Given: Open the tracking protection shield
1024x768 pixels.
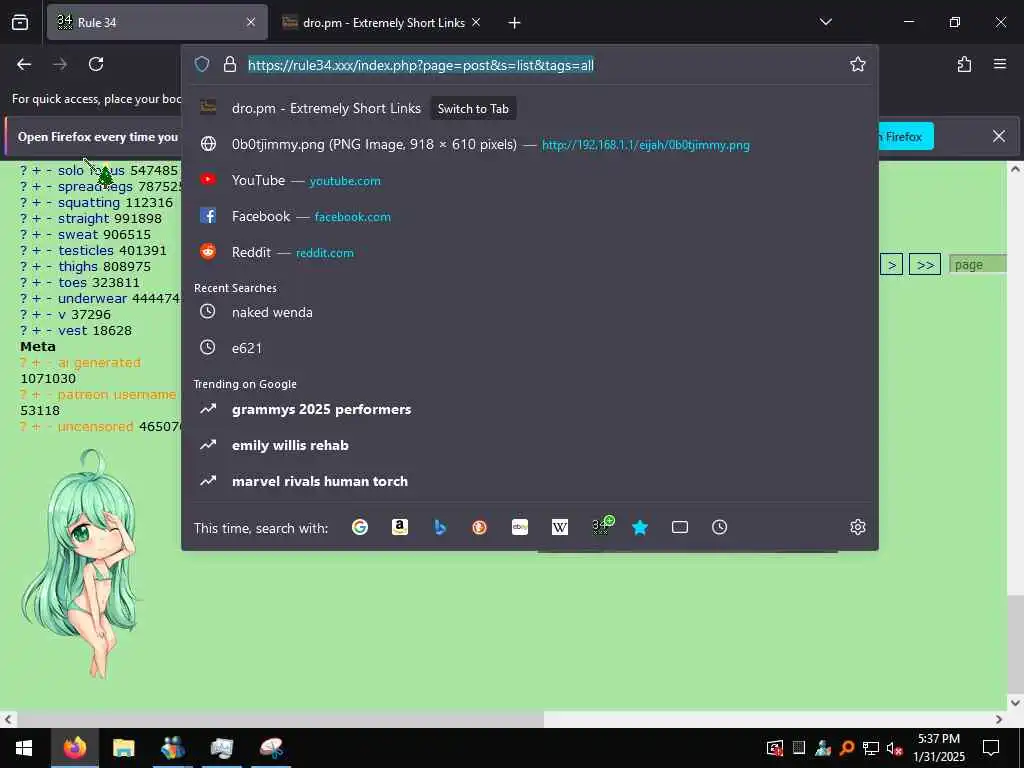Looking at the screenshot, I should point(202,64).
